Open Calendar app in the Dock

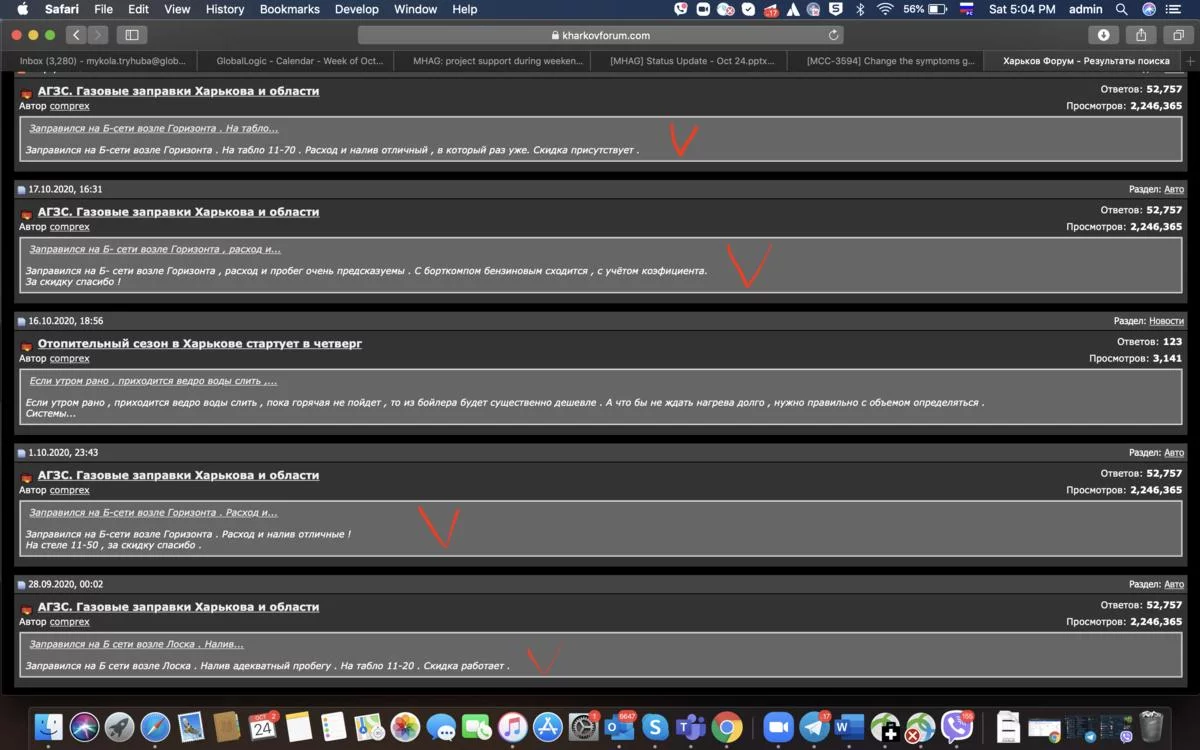click(x=263, y=727)
